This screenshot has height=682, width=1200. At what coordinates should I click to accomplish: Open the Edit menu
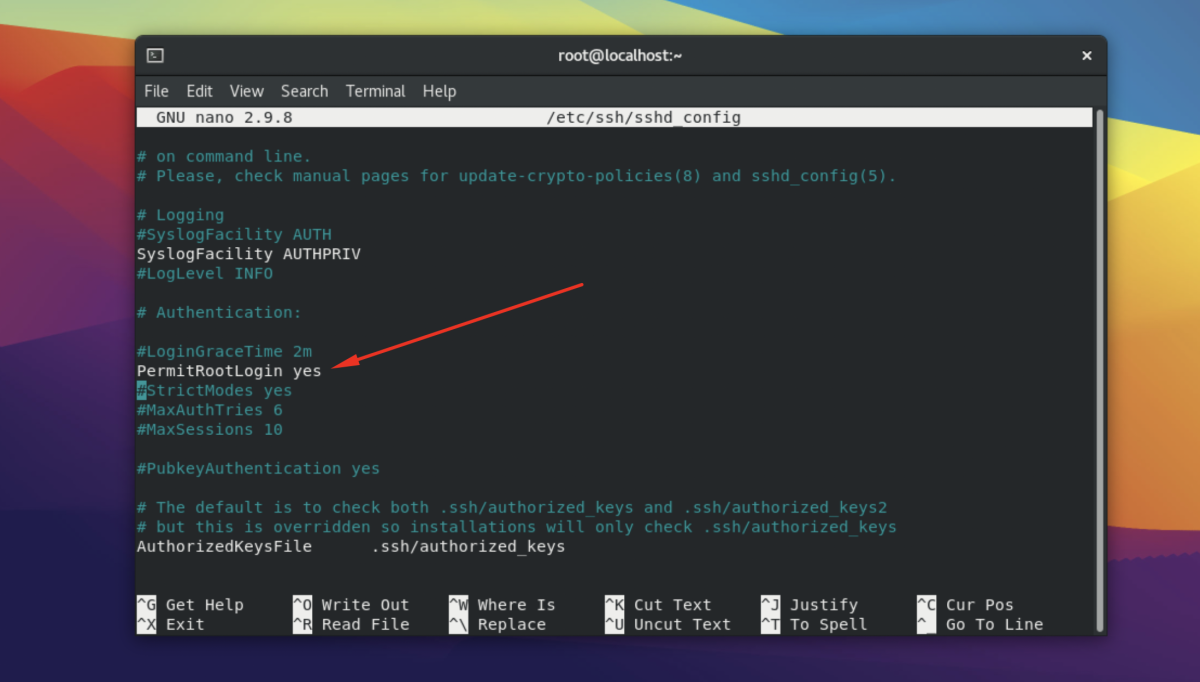pyautogui.click(x=199, y=91)
